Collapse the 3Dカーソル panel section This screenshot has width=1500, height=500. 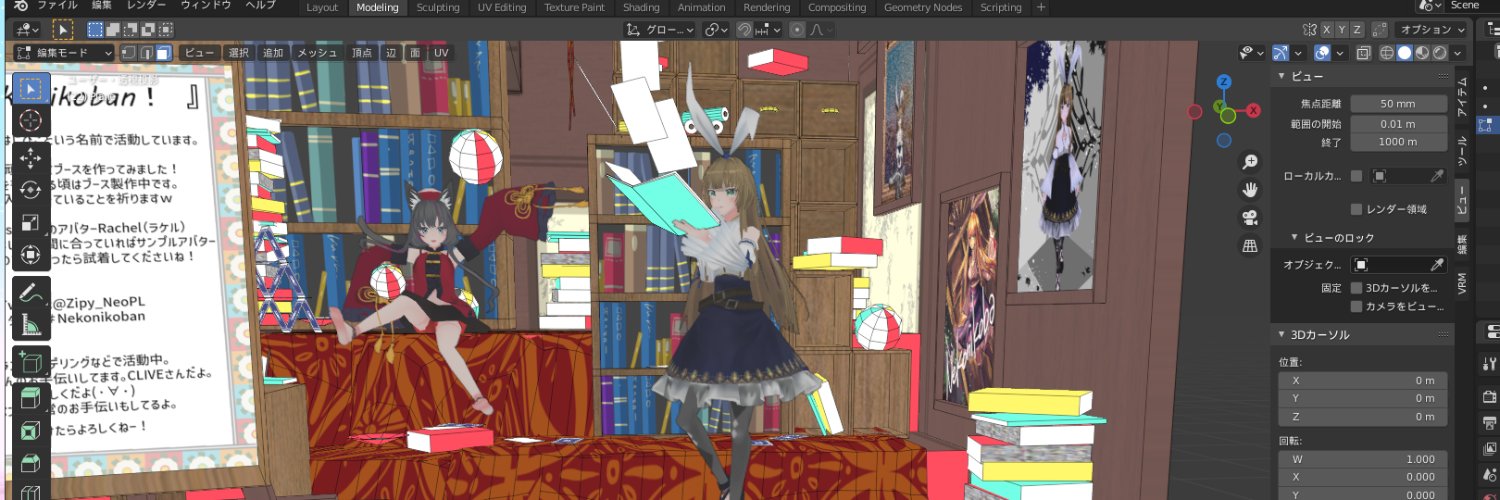pos(1281,334)
